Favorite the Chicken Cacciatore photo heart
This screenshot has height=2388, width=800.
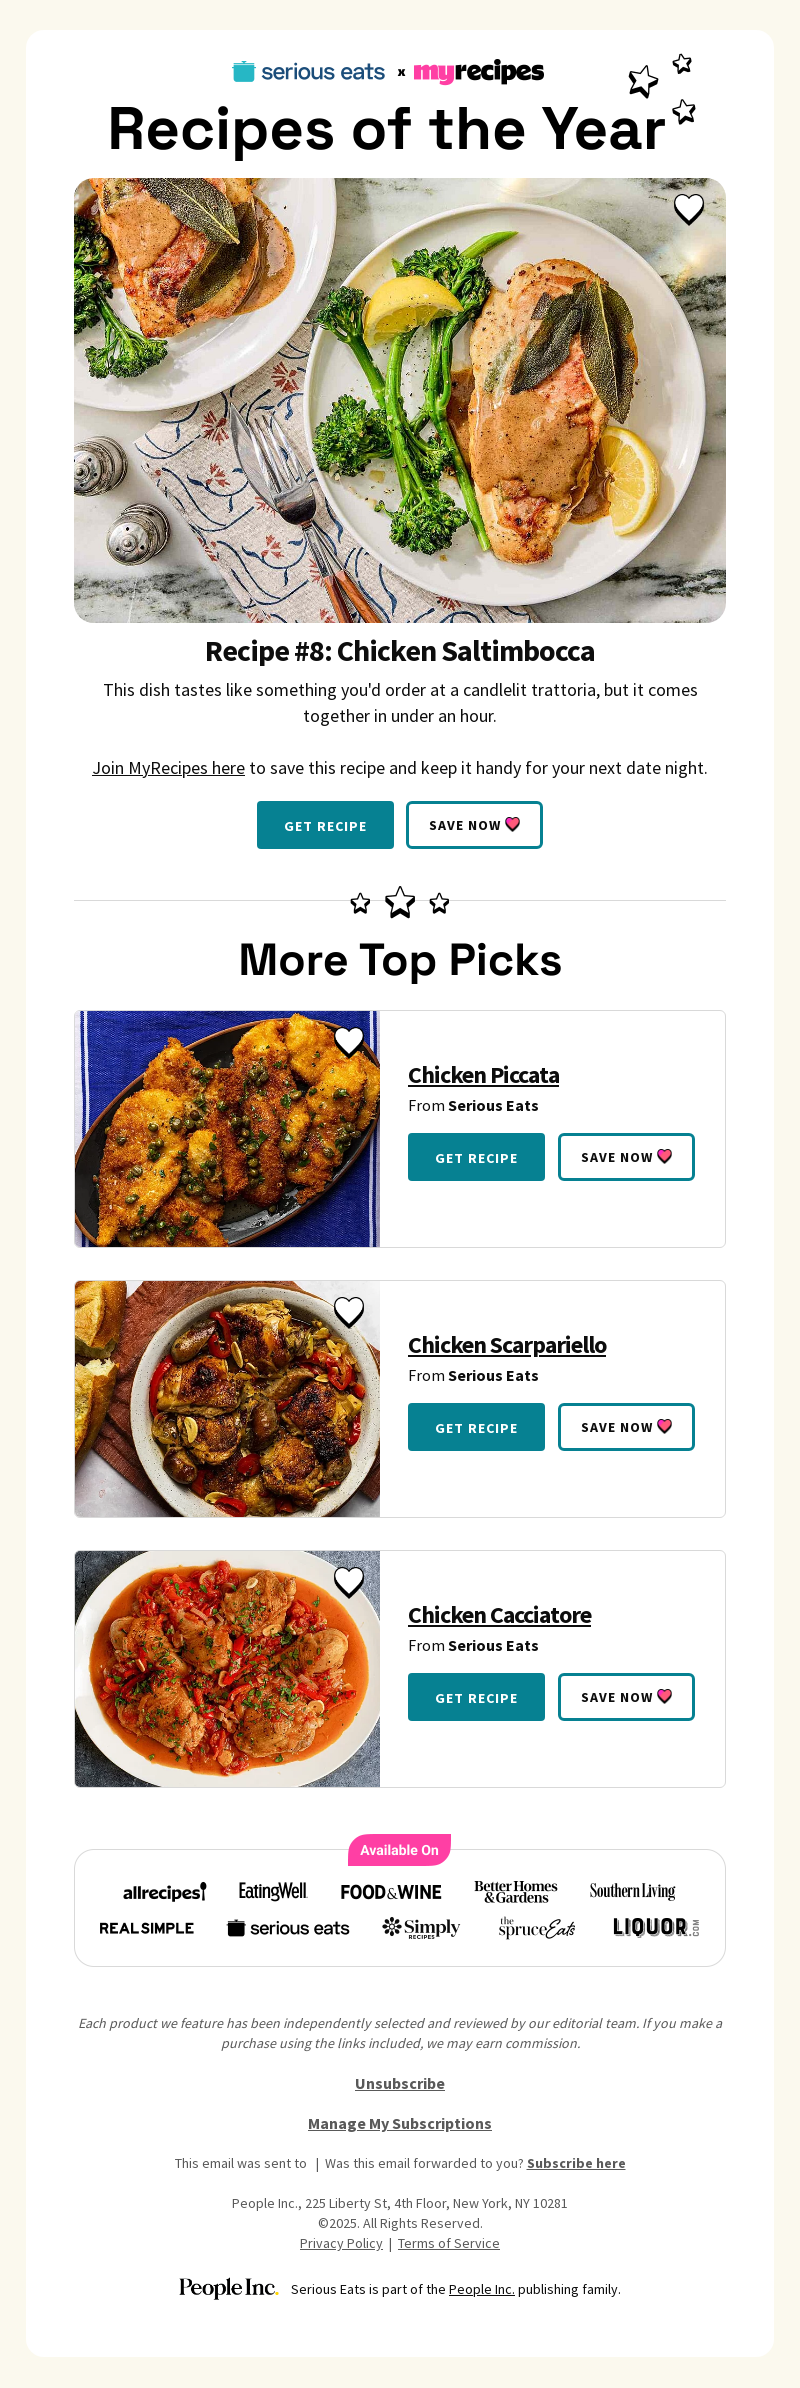click(x=349, y=1581)
